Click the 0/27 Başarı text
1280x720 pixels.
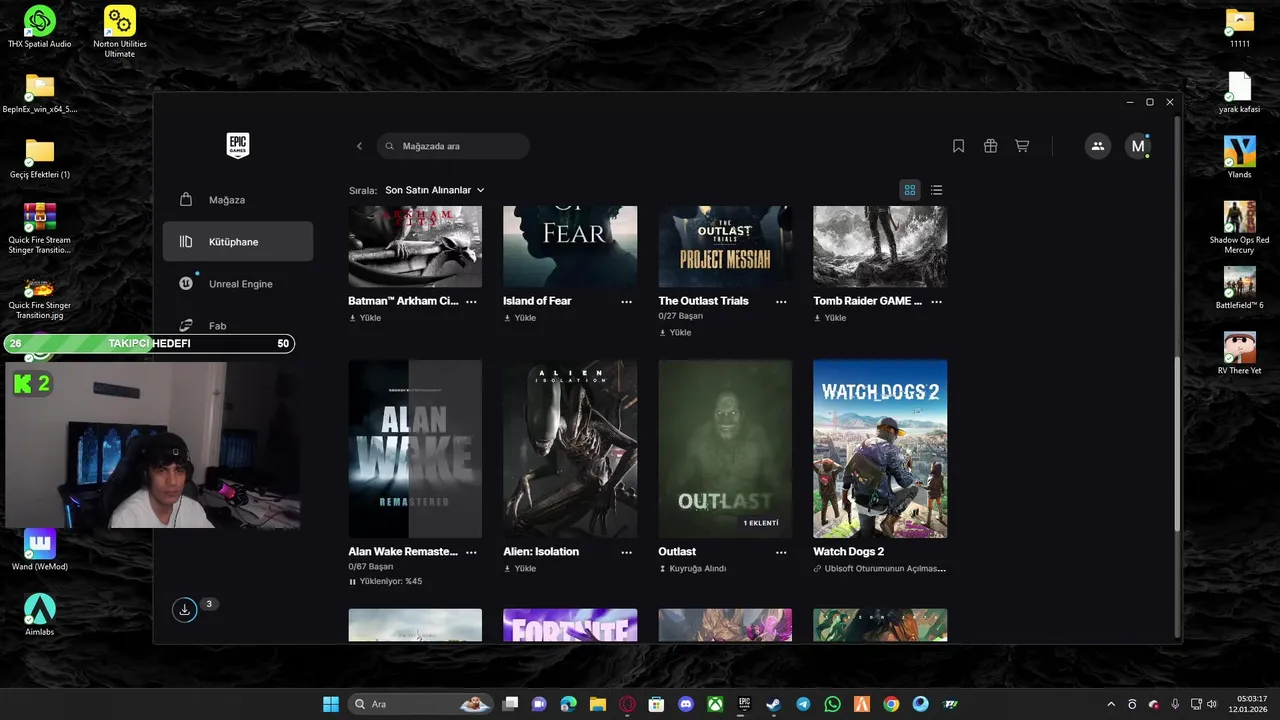pyautogui.click(x=680, y=316)
